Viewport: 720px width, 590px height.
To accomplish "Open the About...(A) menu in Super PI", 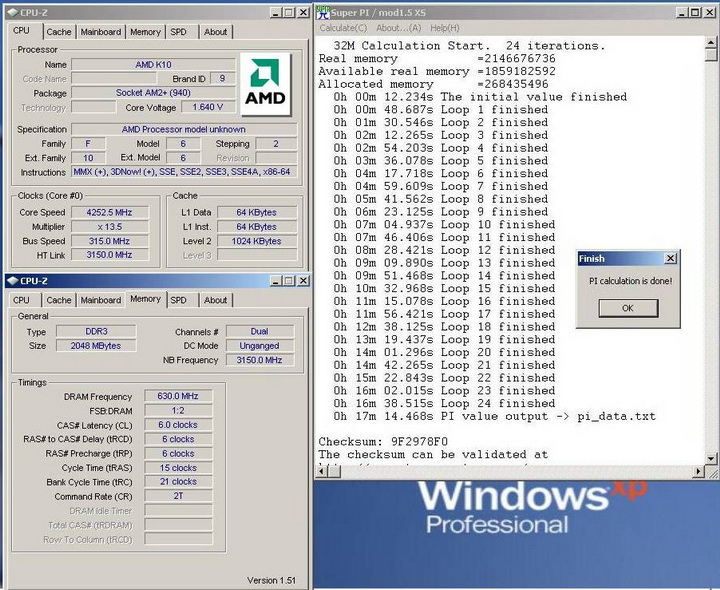I will [399, 28].
